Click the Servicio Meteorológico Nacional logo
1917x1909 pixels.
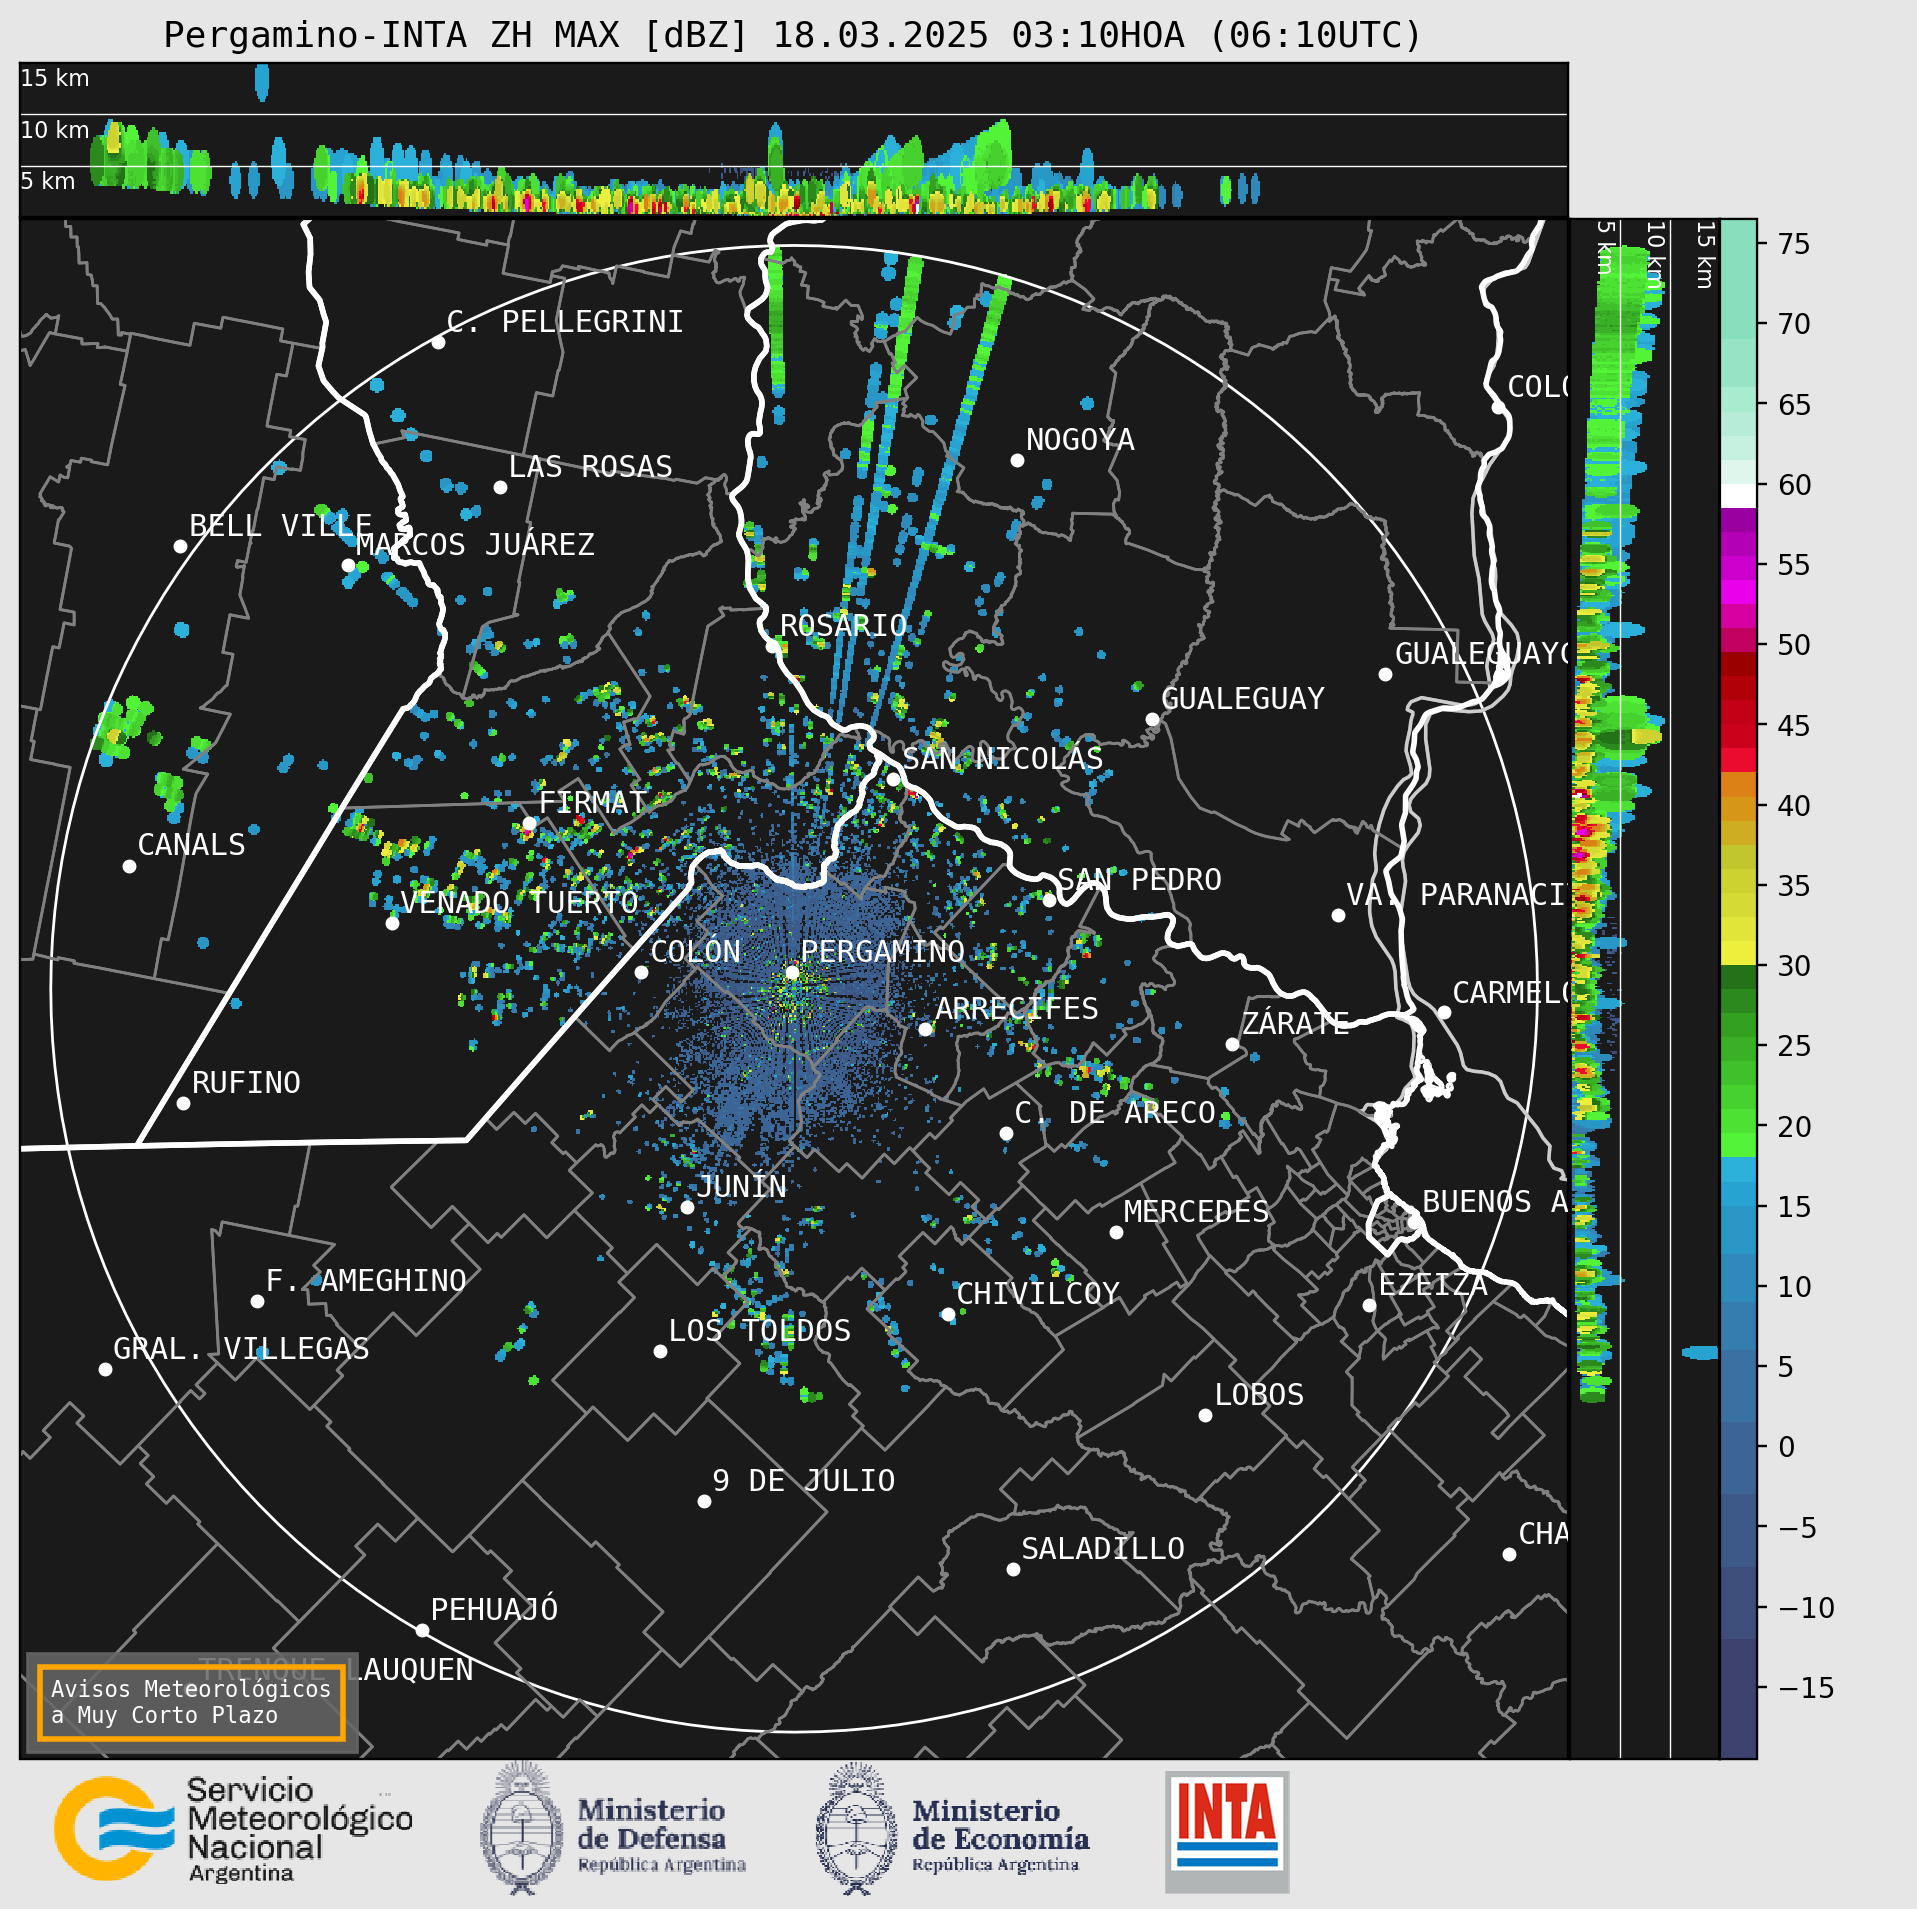pyautogui.click(x=234, y=1830)
